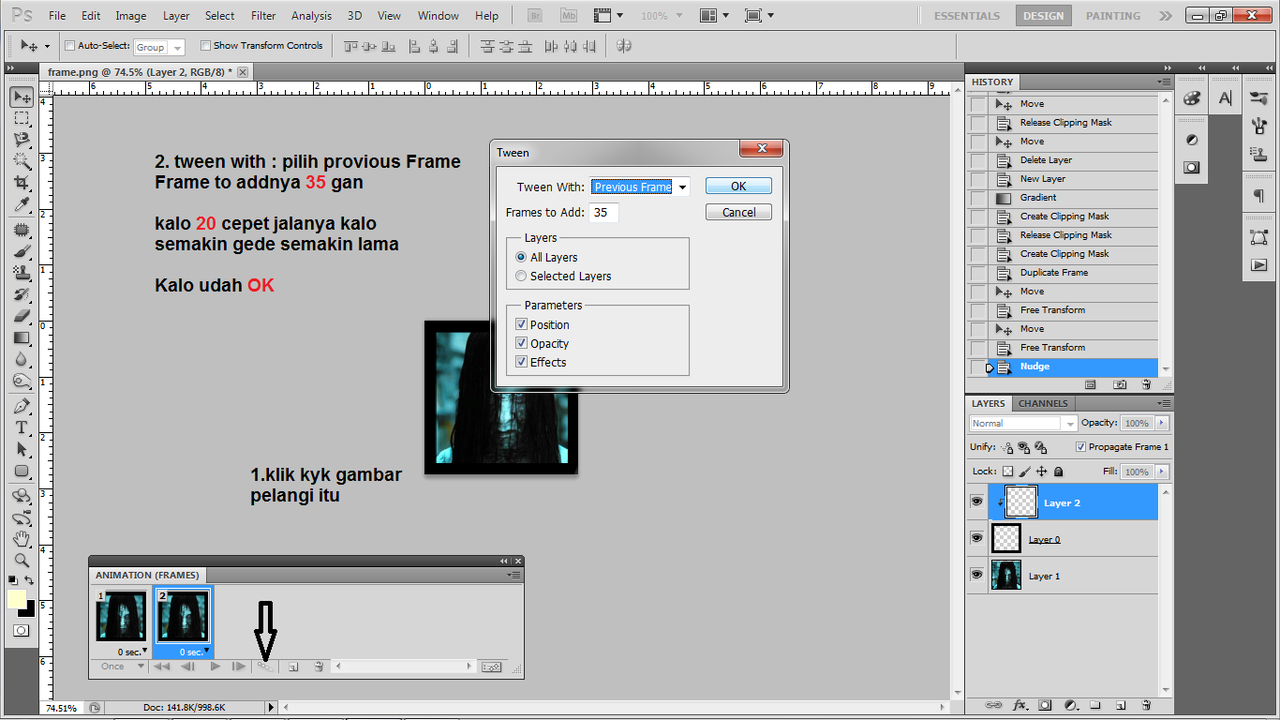
Task: Click the Duplicate selected frames icon
Action: coord(292,666)
